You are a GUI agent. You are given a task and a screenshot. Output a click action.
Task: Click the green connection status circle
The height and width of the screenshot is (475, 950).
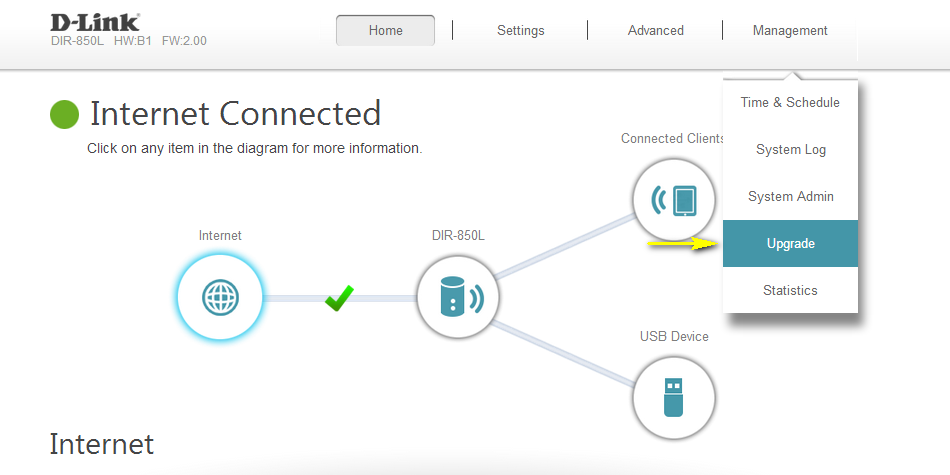click(64, 114)
